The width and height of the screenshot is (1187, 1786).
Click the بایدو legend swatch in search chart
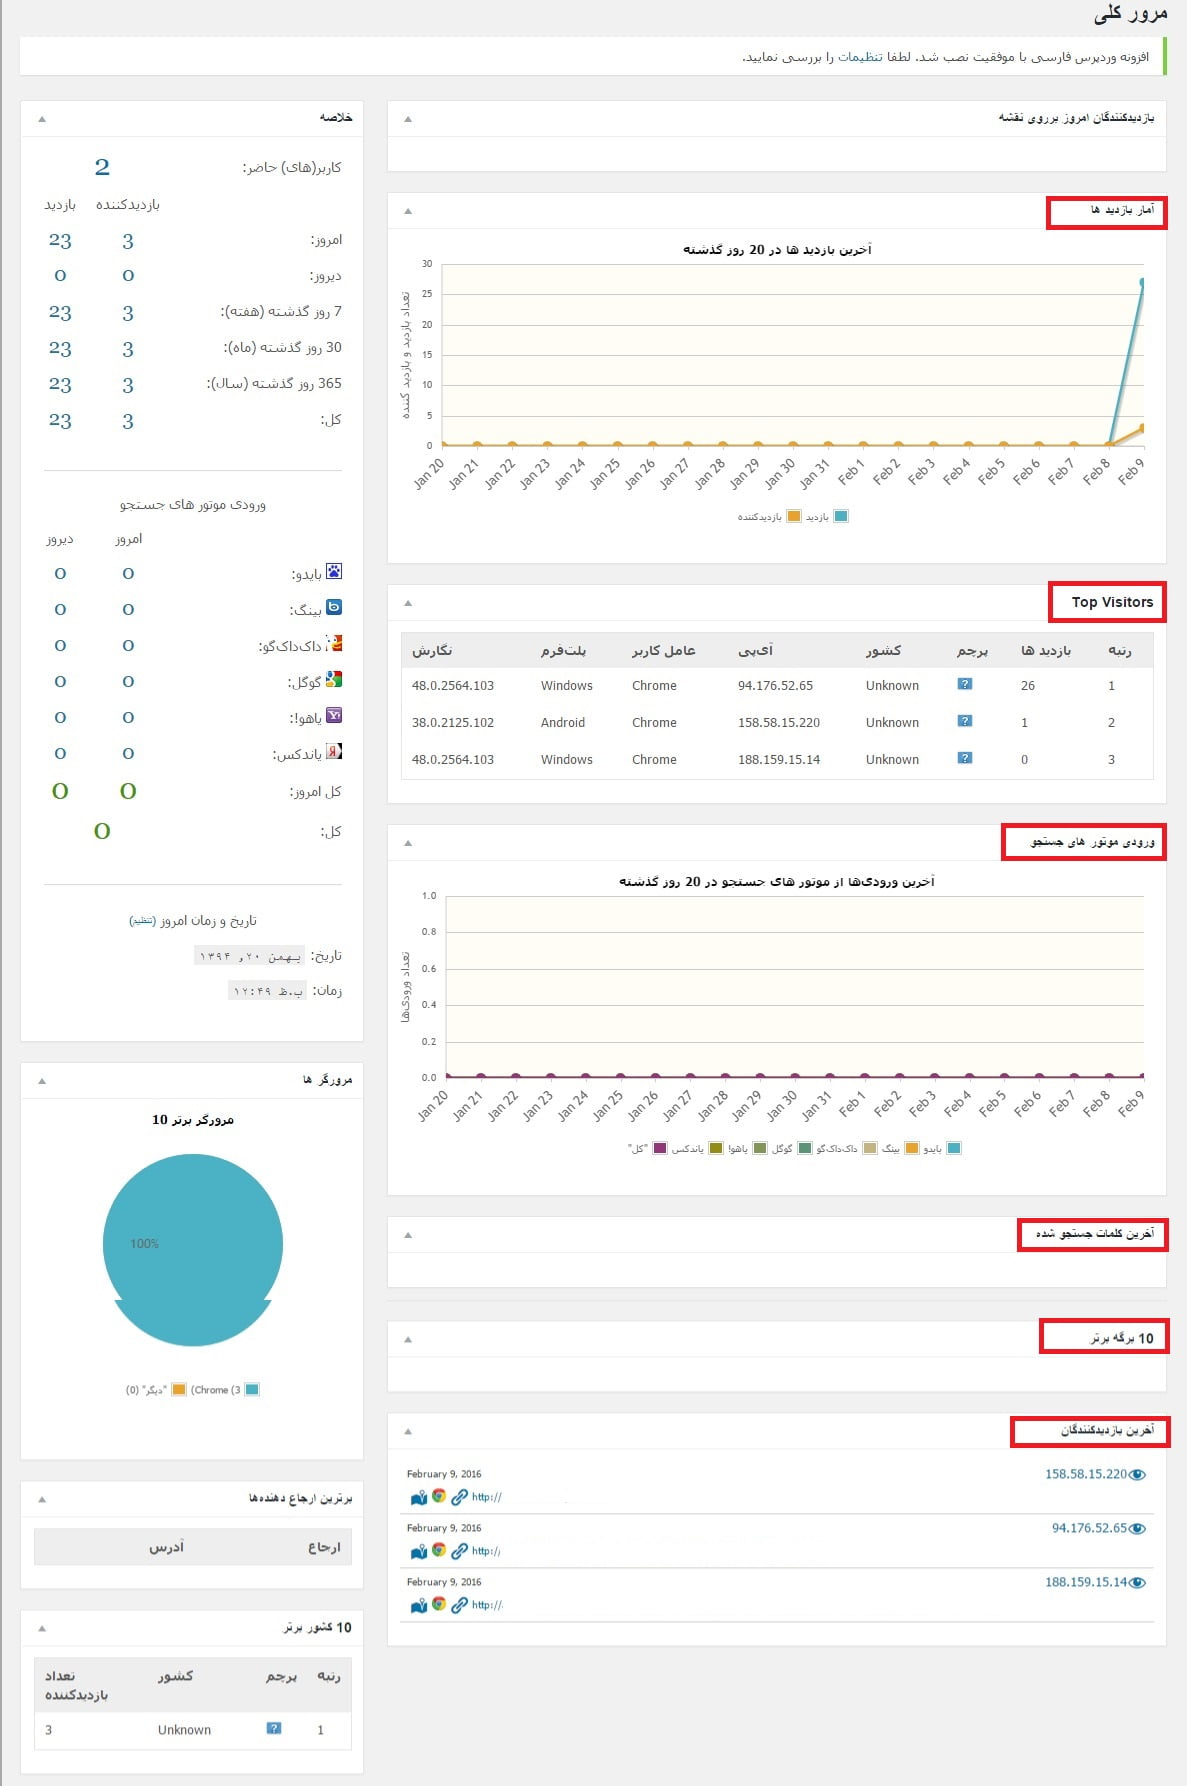tap(954, 1148)
